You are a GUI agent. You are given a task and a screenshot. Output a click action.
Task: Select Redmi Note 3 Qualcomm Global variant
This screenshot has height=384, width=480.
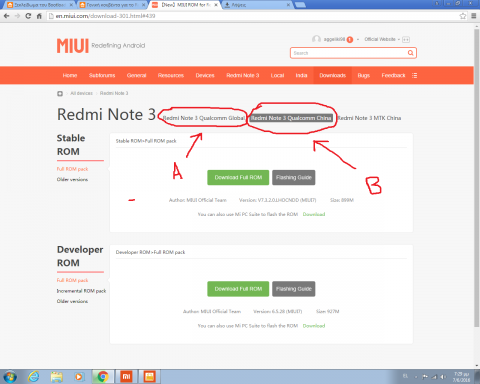[x=204, y=118]
